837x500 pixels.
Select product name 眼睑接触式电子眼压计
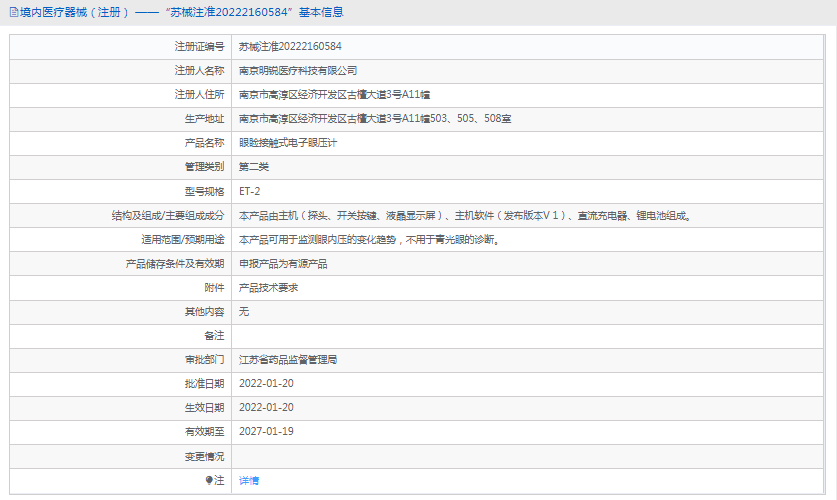coord(288,142)
